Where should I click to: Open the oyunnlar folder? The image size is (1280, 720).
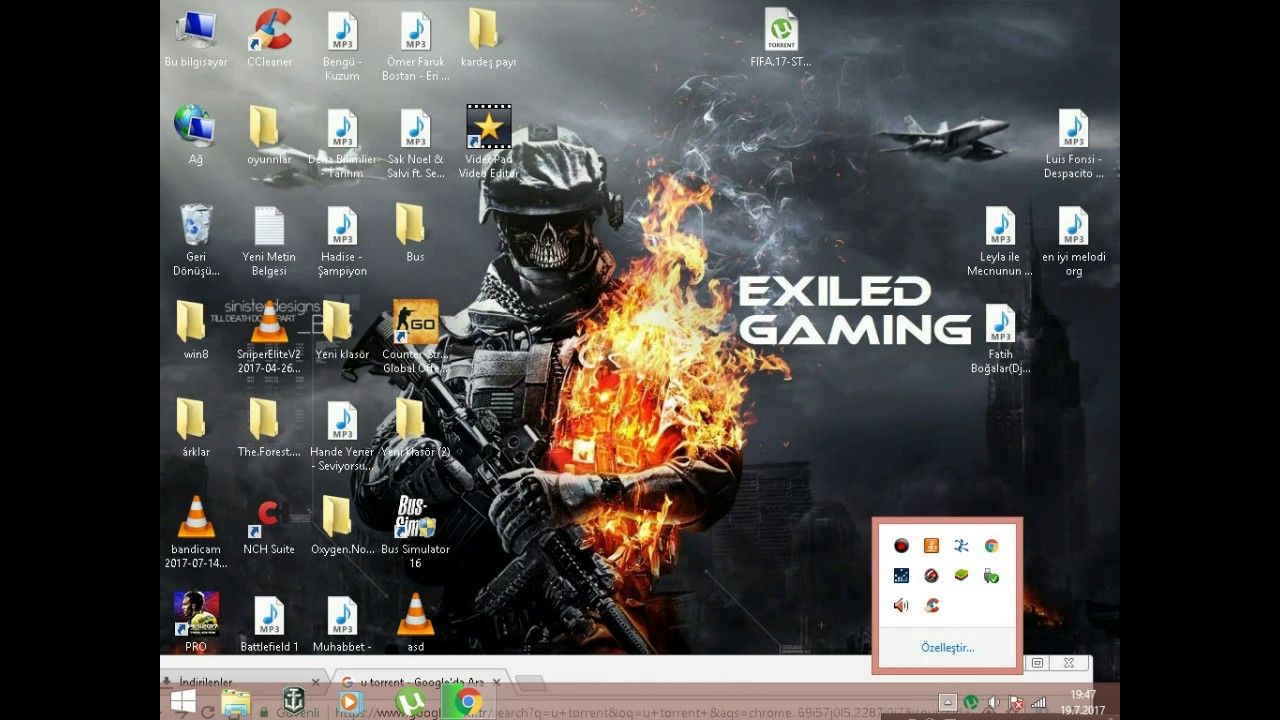pyautogui.click(x=269, y=136)
